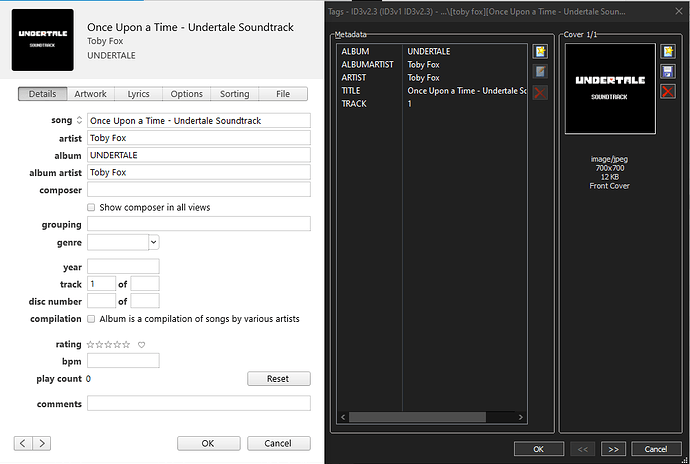The width and height of the screenshot is (690, 464).
Task: Click the disc number field
Action: point(101,301)
